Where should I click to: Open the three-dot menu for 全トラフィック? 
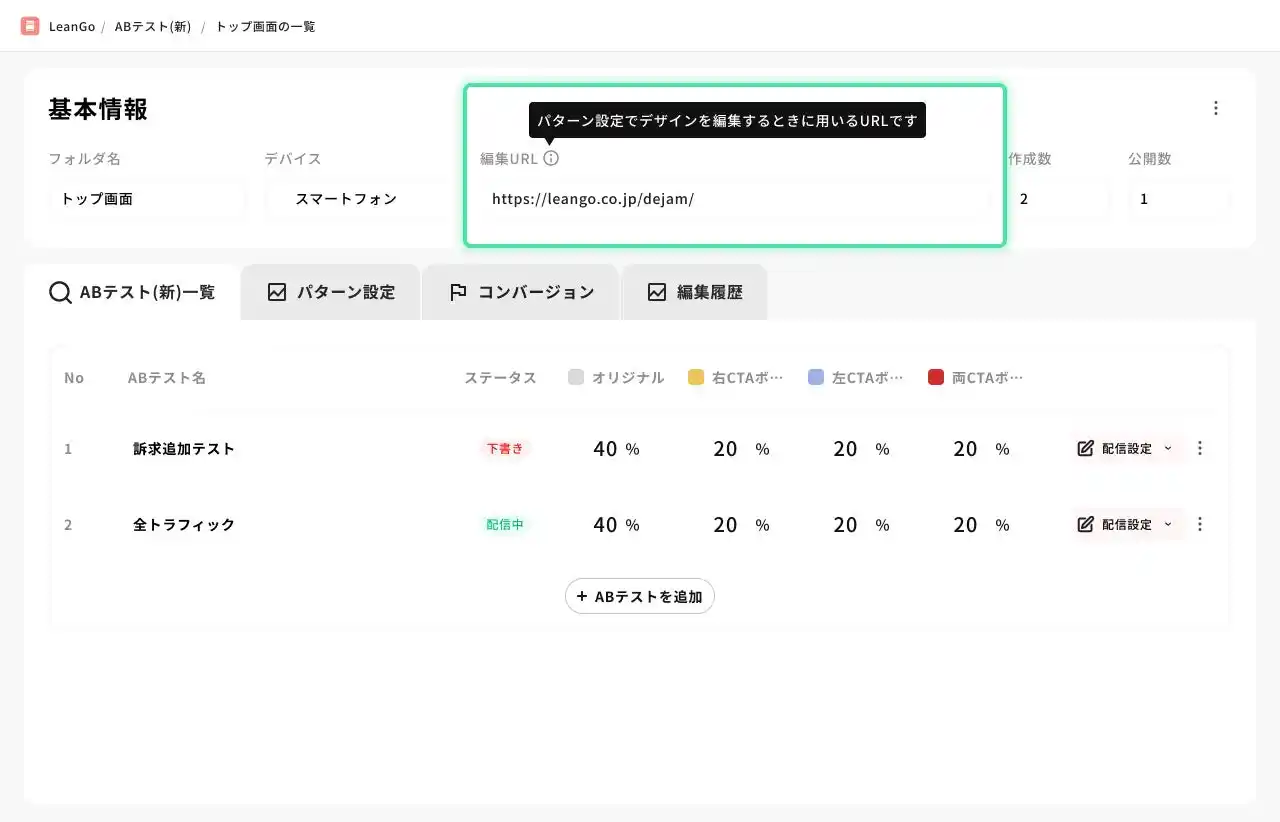[x=1200, y=524]
